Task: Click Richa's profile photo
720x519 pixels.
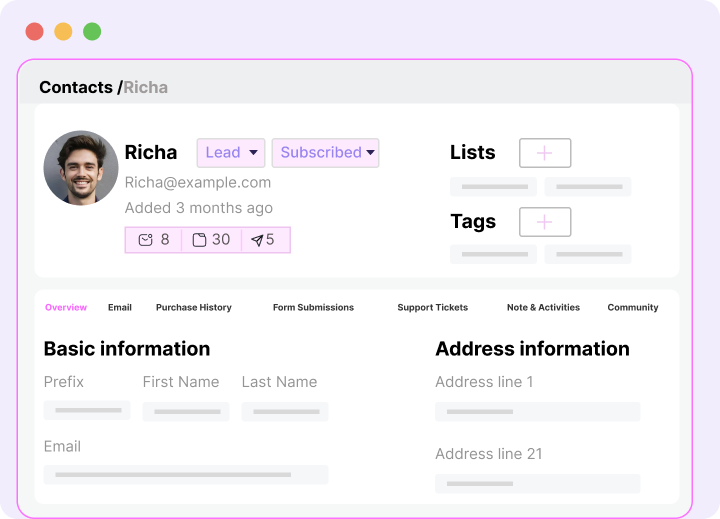Action: 81,168
